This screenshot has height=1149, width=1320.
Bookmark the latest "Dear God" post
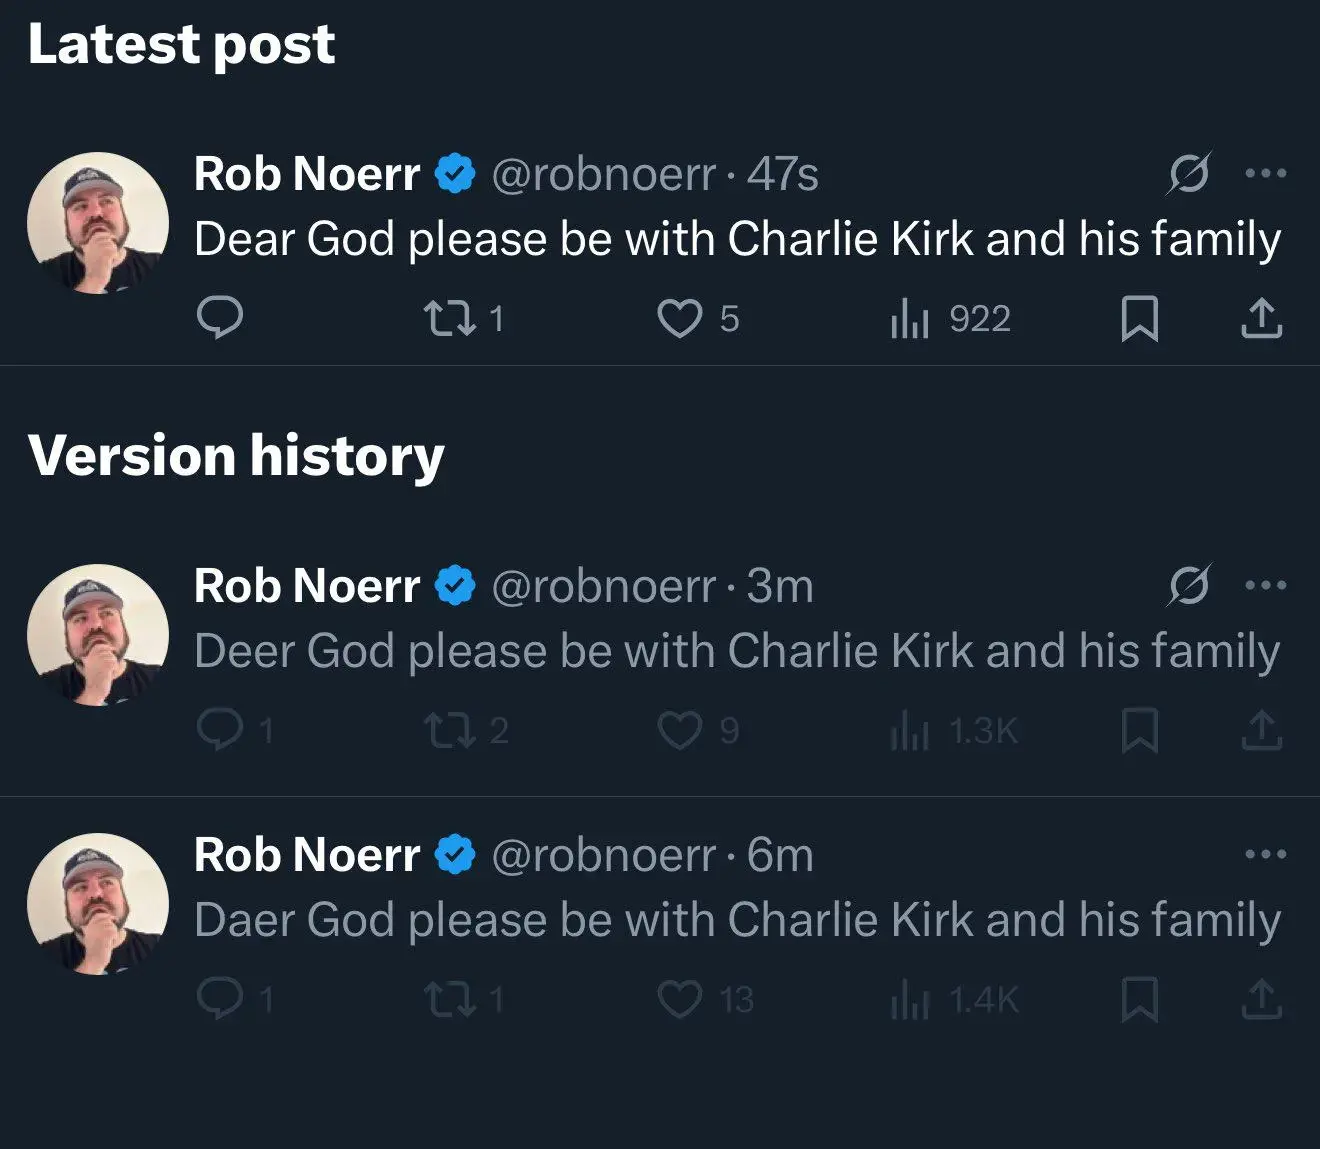tap(1140, 319)
